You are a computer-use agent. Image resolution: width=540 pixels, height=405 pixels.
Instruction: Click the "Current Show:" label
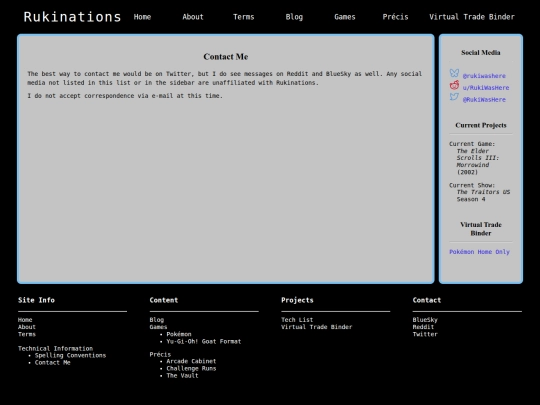pos(472,185)
